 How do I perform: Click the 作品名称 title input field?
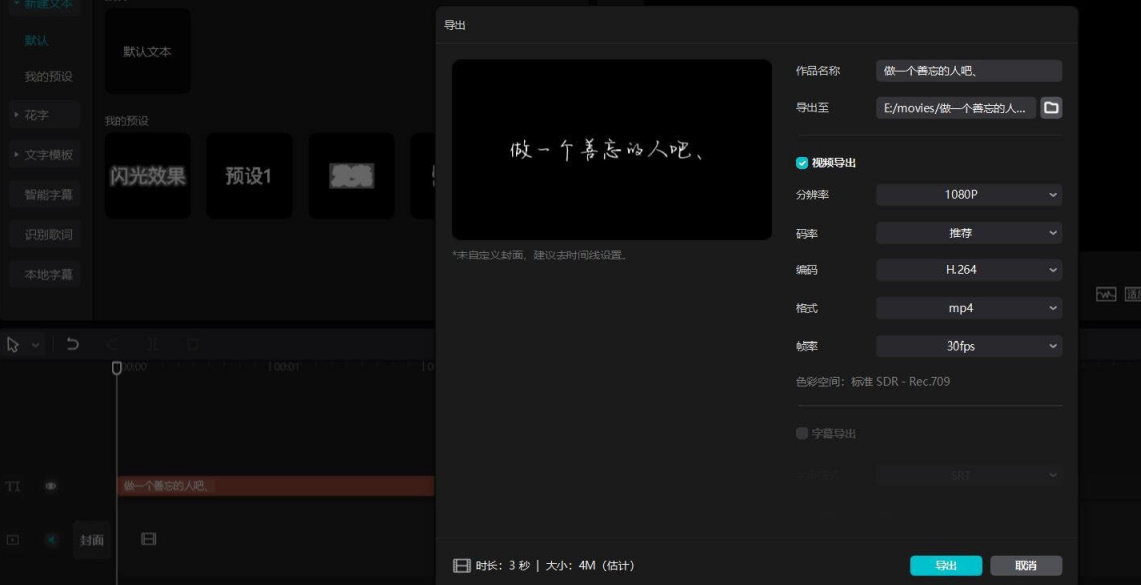click(x=969, y=70)
